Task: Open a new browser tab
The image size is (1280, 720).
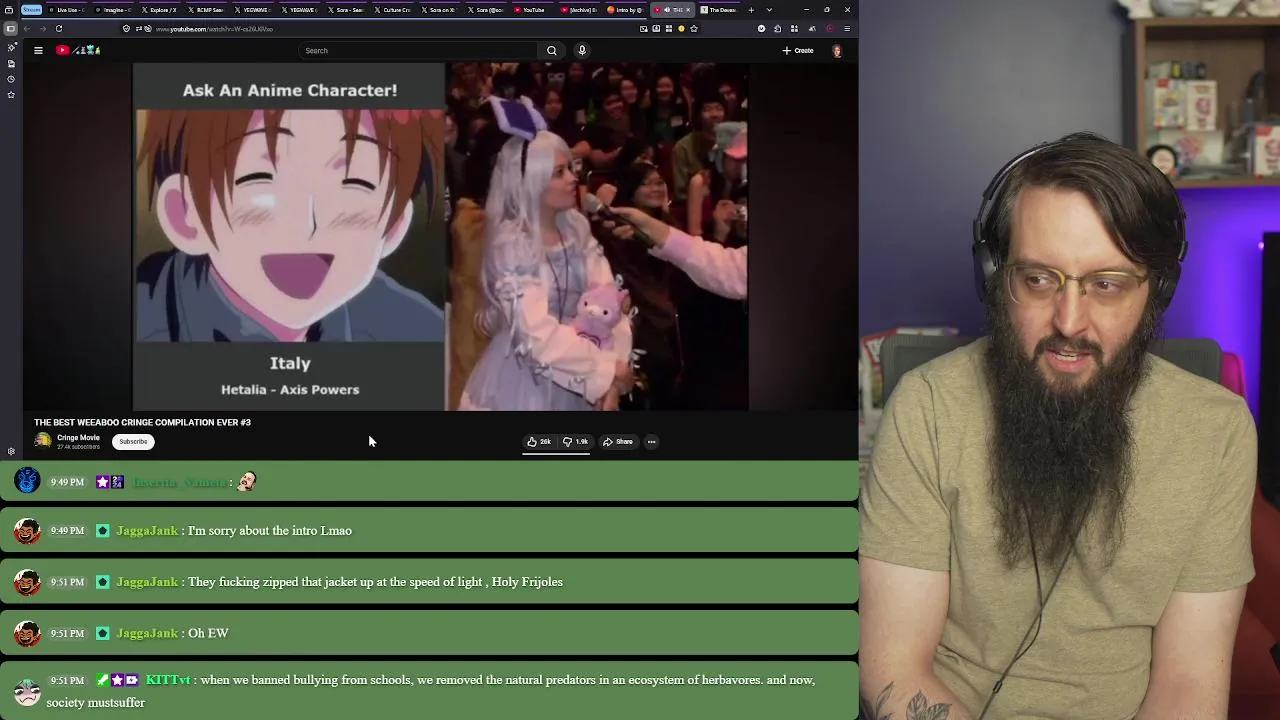Action: click(751, 10)
